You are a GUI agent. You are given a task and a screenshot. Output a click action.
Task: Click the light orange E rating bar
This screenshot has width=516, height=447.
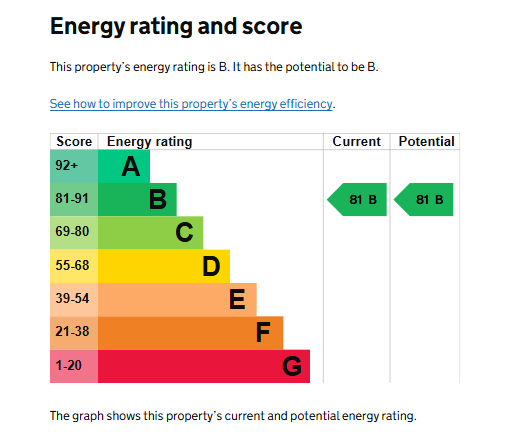[177, 300]
